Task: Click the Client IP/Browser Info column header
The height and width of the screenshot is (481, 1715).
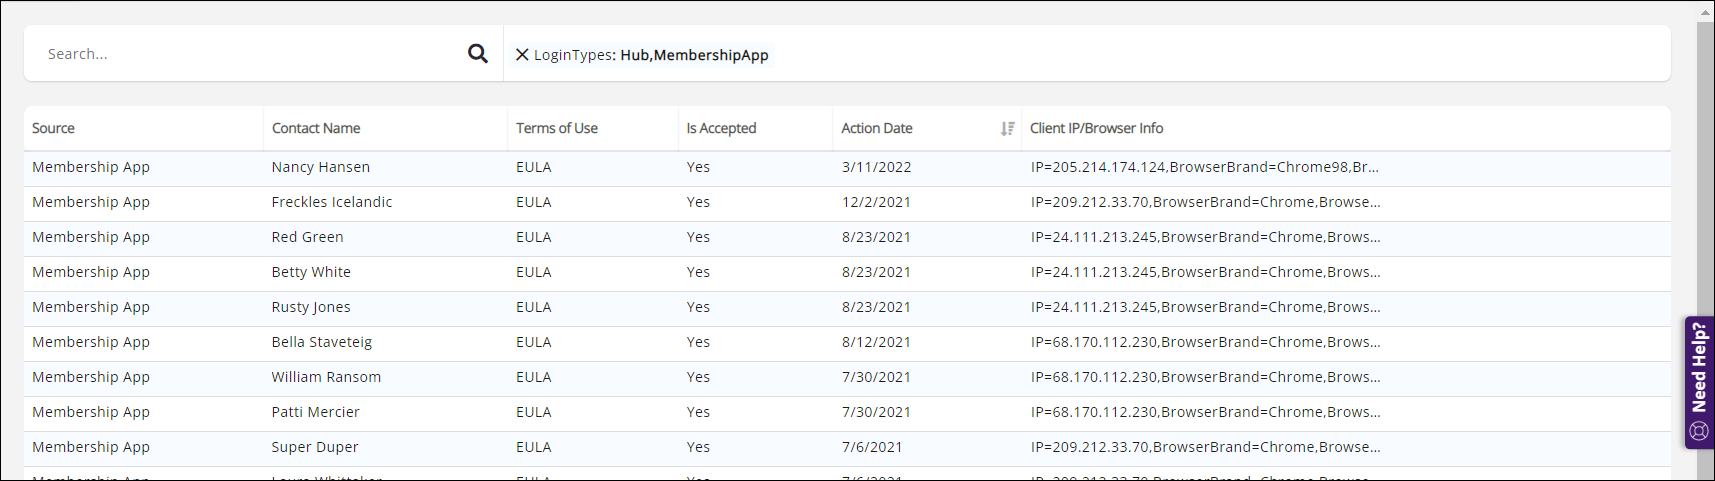Action: point(1096,129)
